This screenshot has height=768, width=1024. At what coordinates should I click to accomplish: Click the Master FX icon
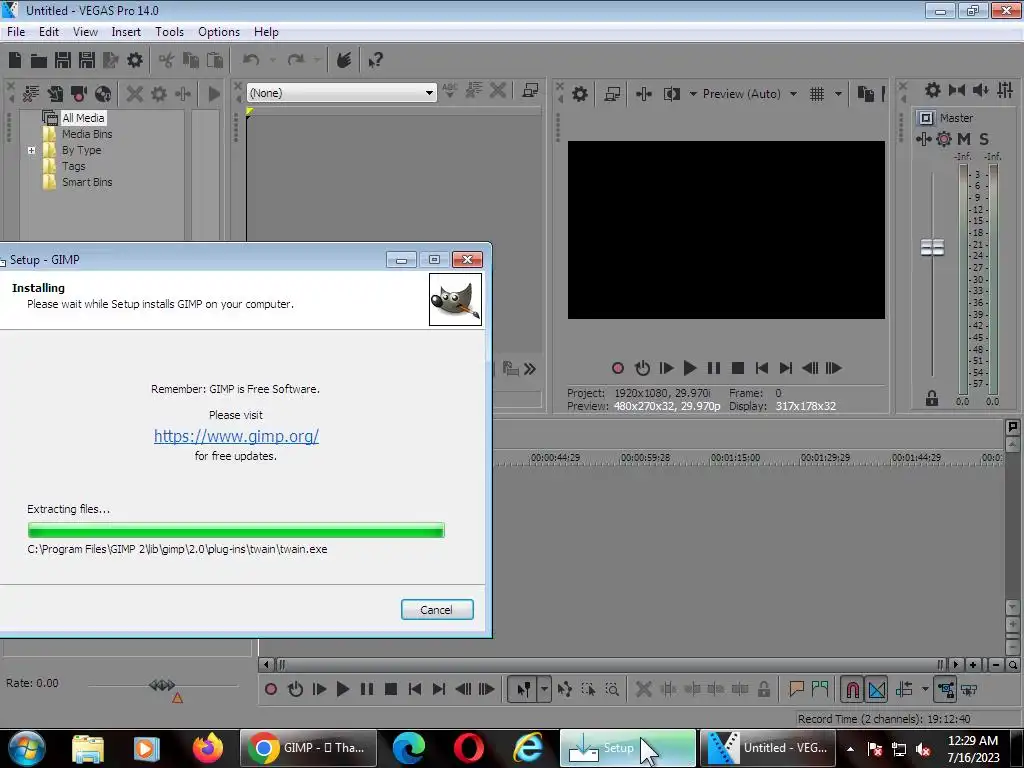click(x=923, y=138)
